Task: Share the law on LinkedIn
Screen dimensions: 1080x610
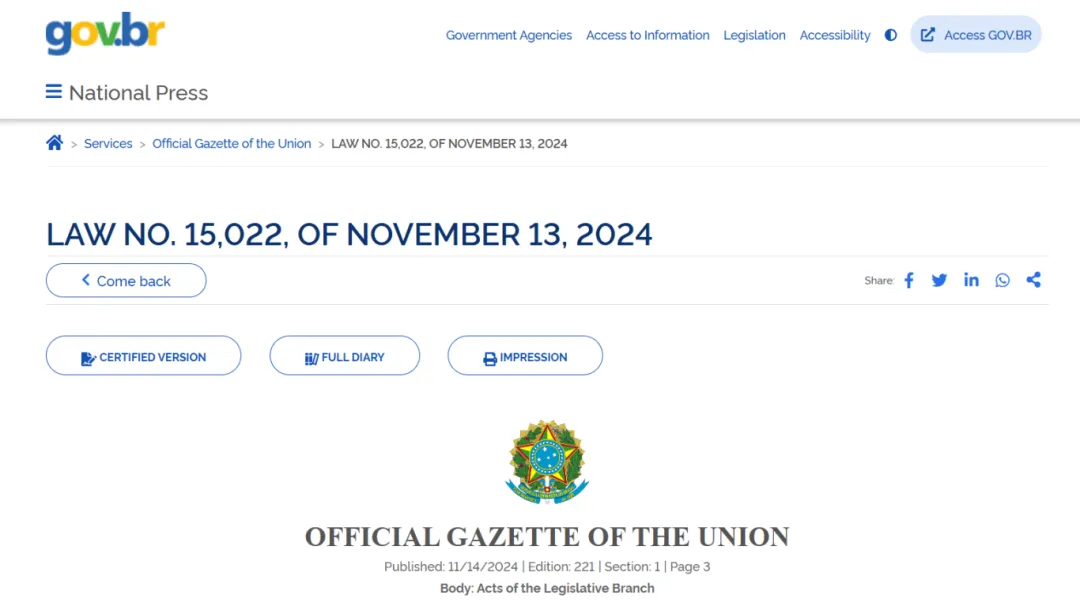Action: 971,280
